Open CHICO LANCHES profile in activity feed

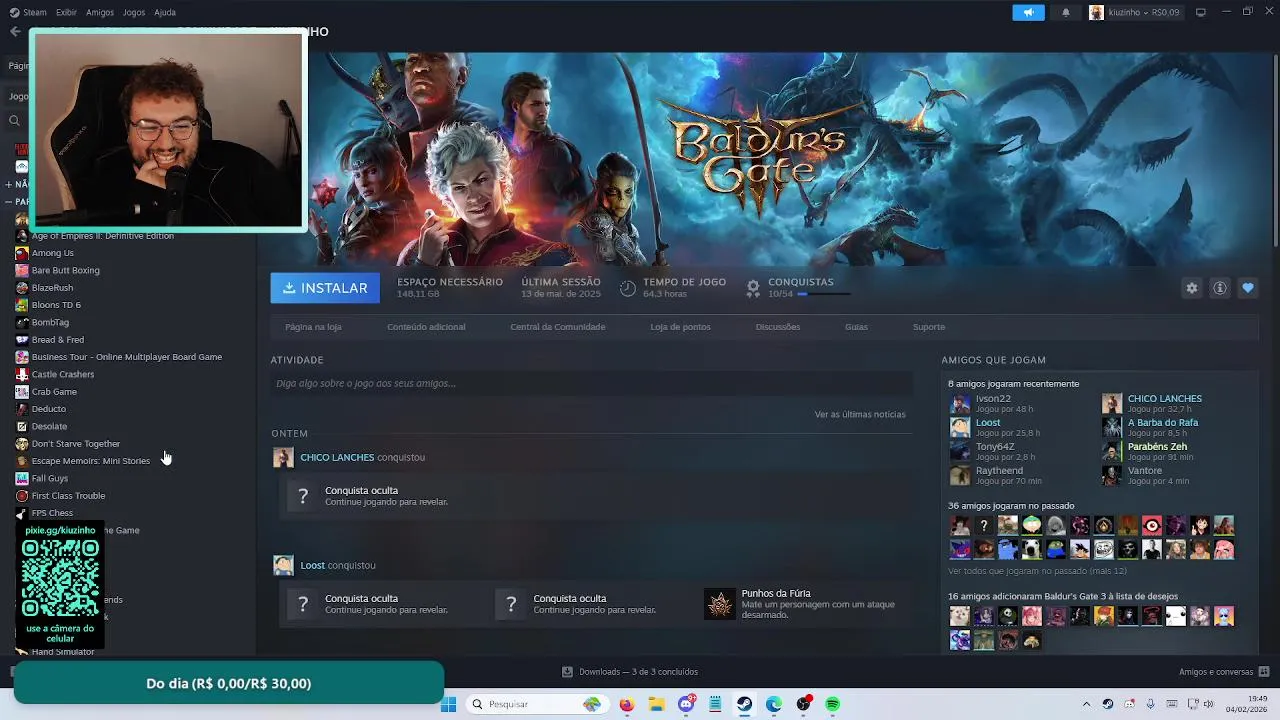pos(337,457)
